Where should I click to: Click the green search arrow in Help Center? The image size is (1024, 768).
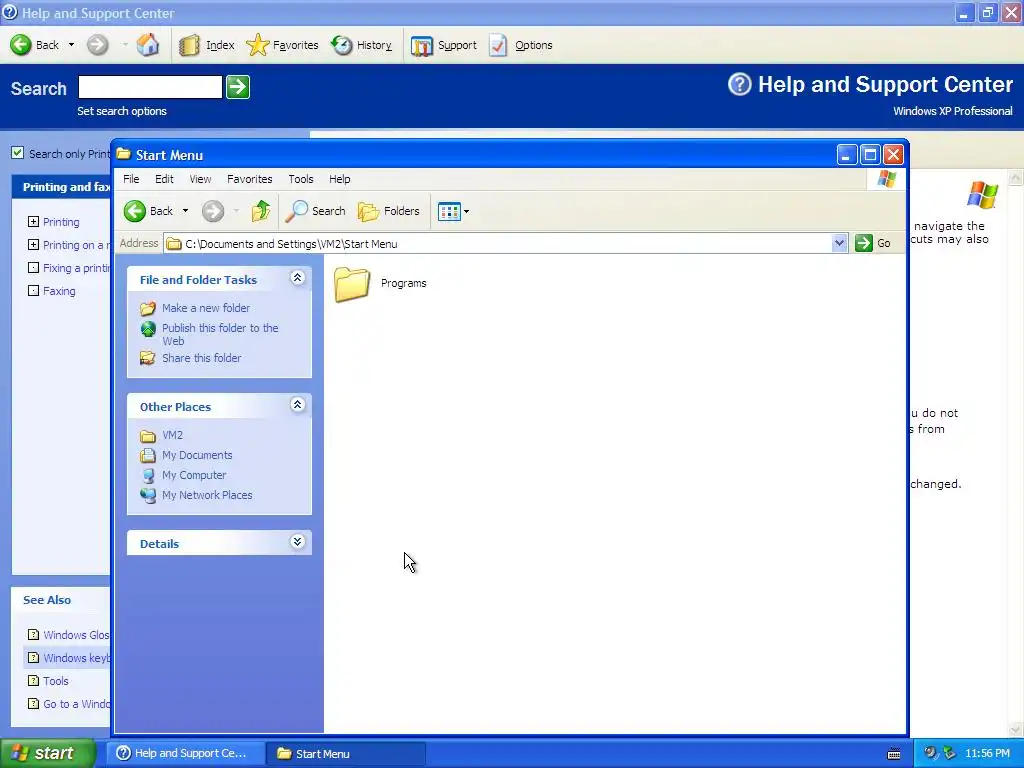point(238,87)
